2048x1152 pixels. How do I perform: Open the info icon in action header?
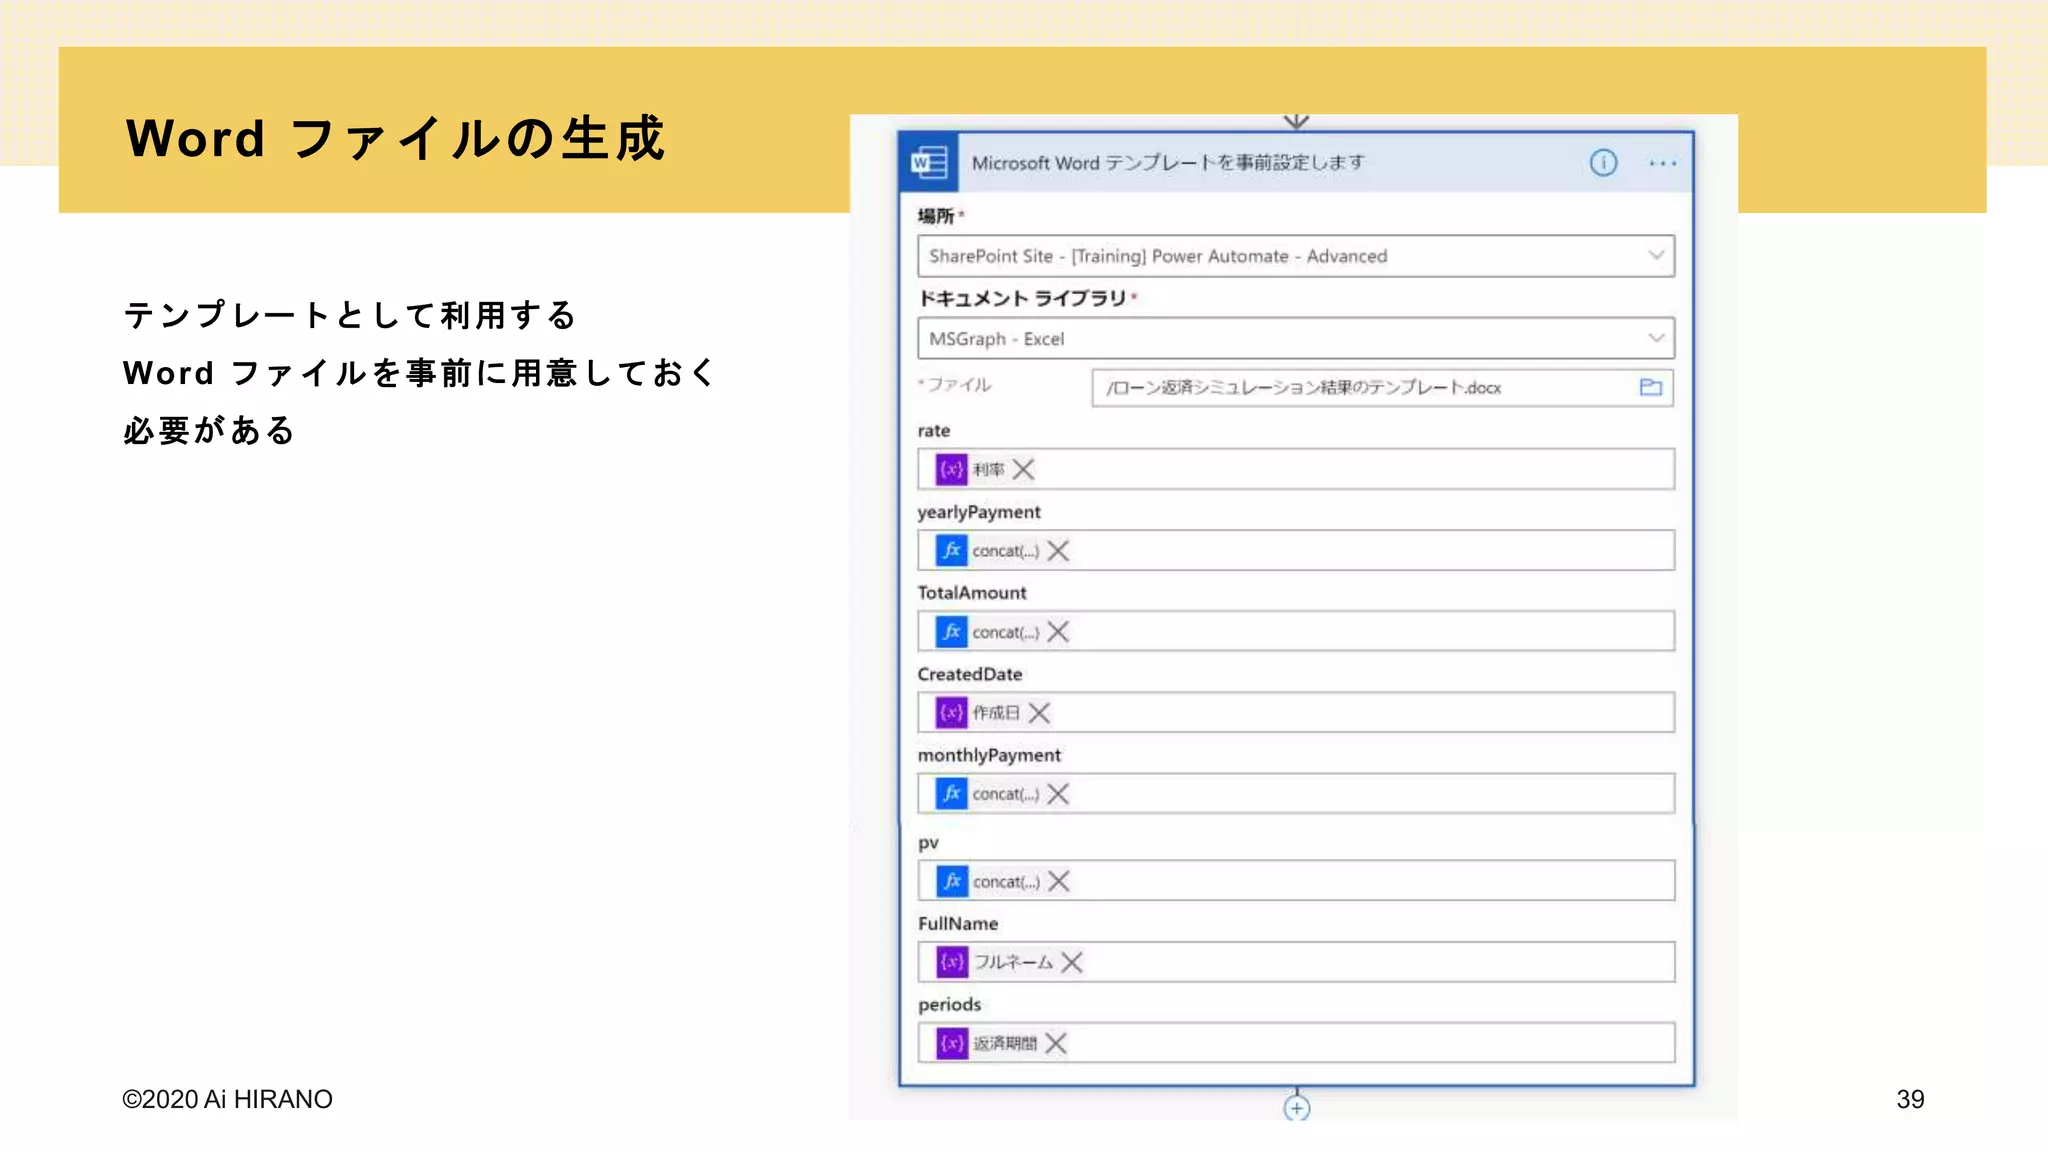pyautogui.click(x=1603, y=163)
